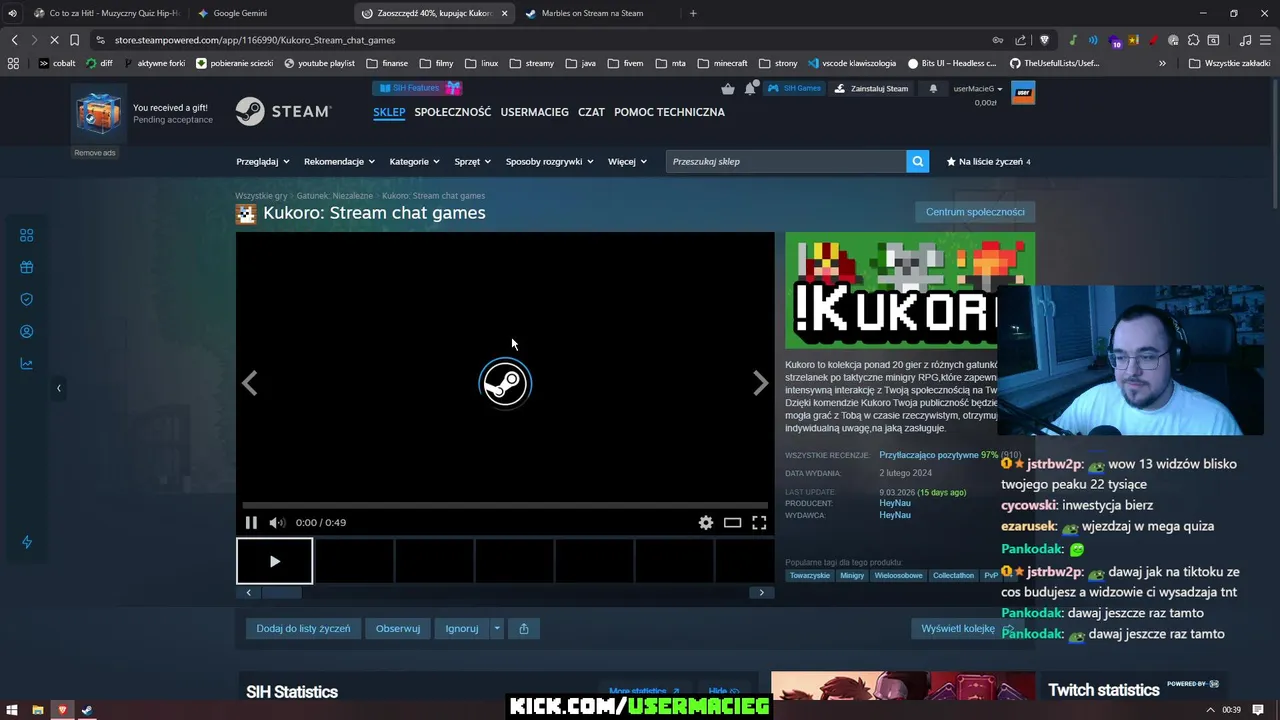Open Steam notifications bell
Viewport: 1280px width, 720px height.
(750, 89)
